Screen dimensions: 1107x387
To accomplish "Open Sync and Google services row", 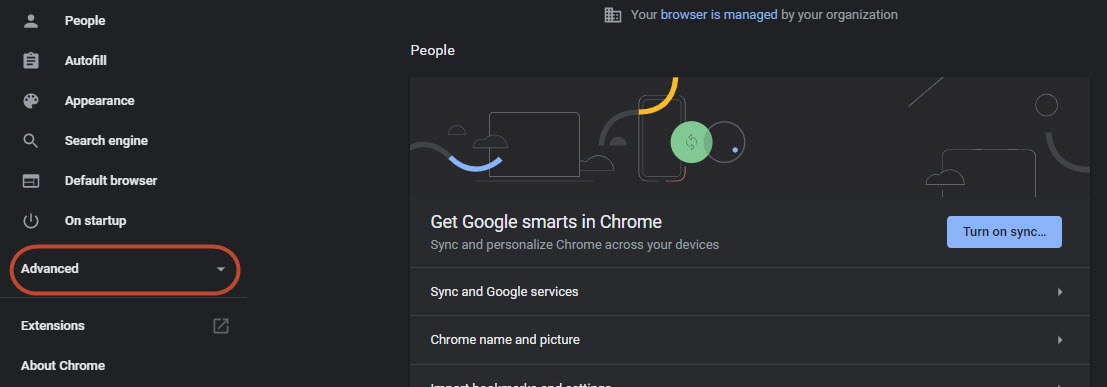I will (749, 292).
